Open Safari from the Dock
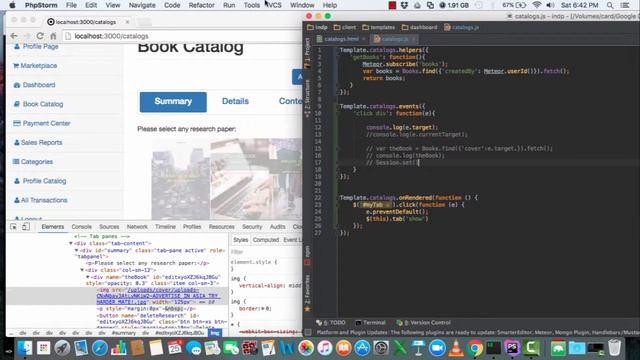This screenshot has width=640, height=360. 100,348
